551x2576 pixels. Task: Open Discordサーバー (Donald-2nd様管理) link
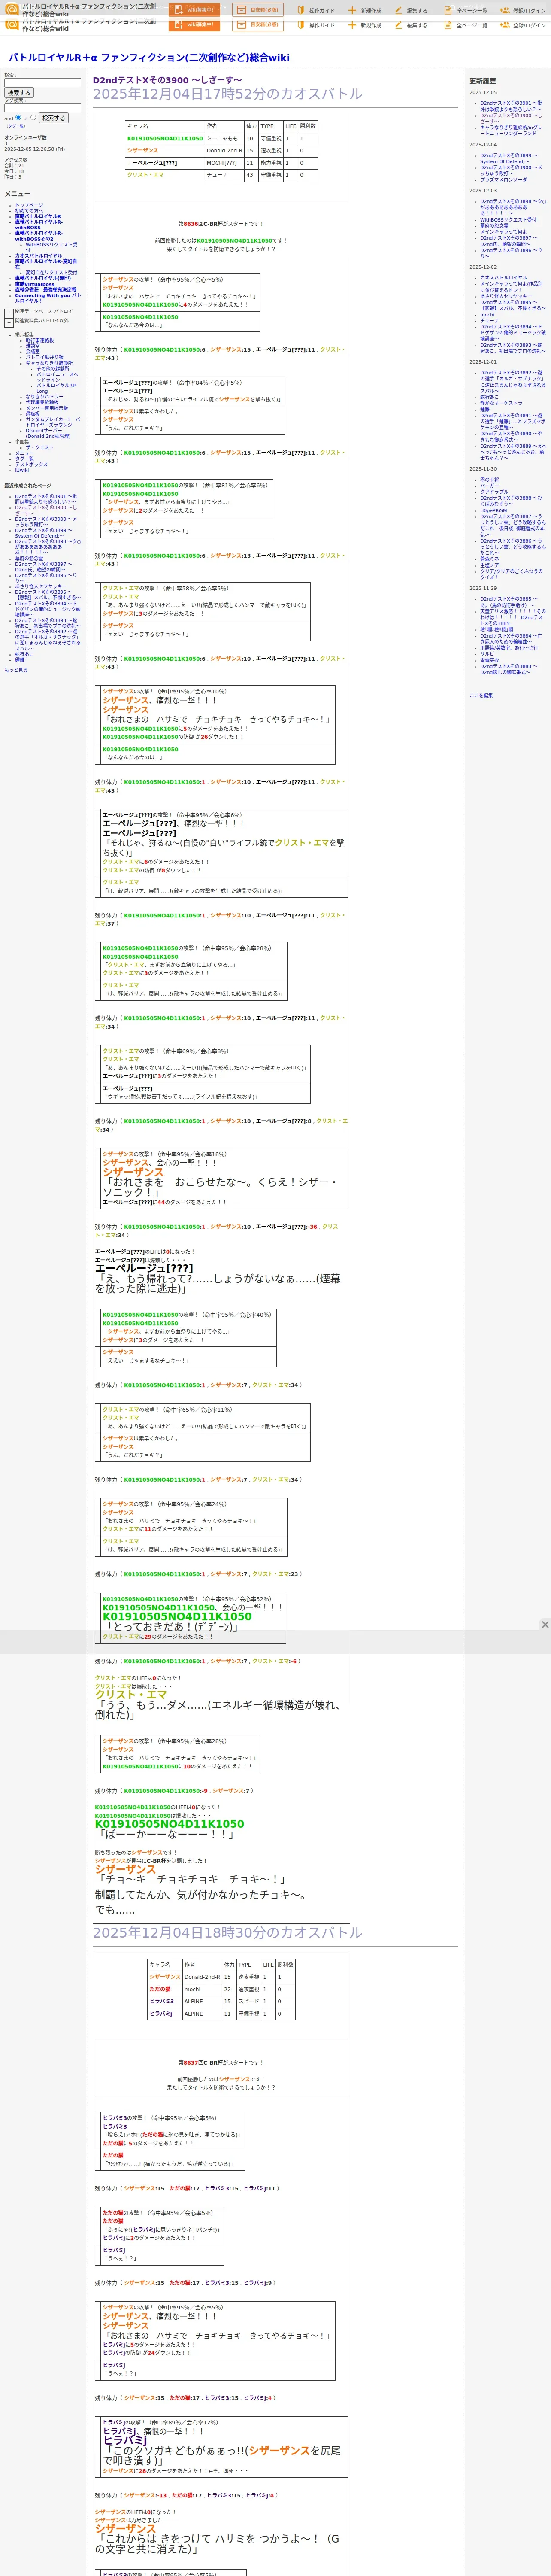point(48,434)
